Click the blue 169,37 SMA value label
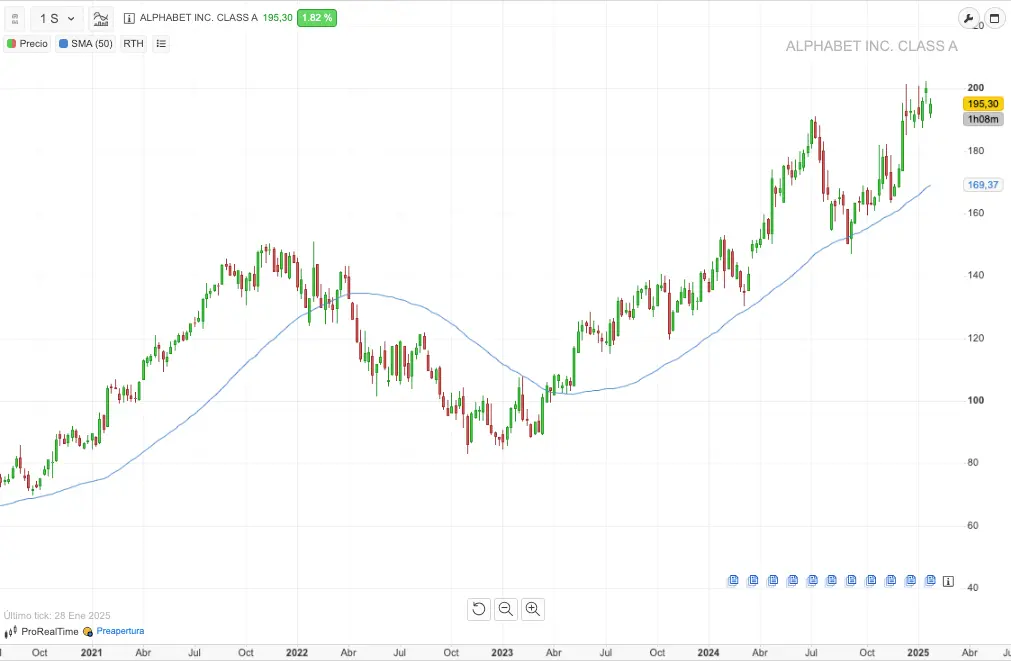This screenshot has width=1011, height=661. [983, 185]
